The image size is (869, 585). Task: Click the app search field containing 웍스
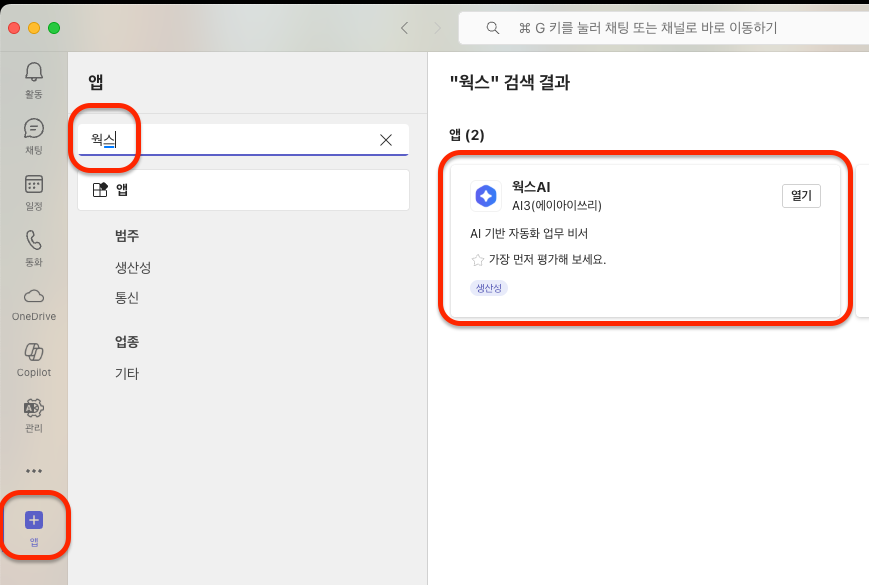243,140
